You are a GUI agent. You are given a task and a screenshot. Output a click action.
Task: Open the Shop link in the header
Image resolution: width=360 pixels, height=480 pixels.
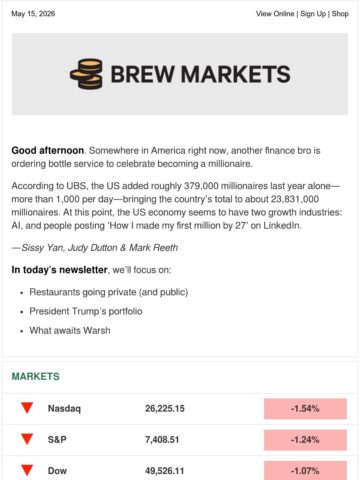[x=340, y=14]
